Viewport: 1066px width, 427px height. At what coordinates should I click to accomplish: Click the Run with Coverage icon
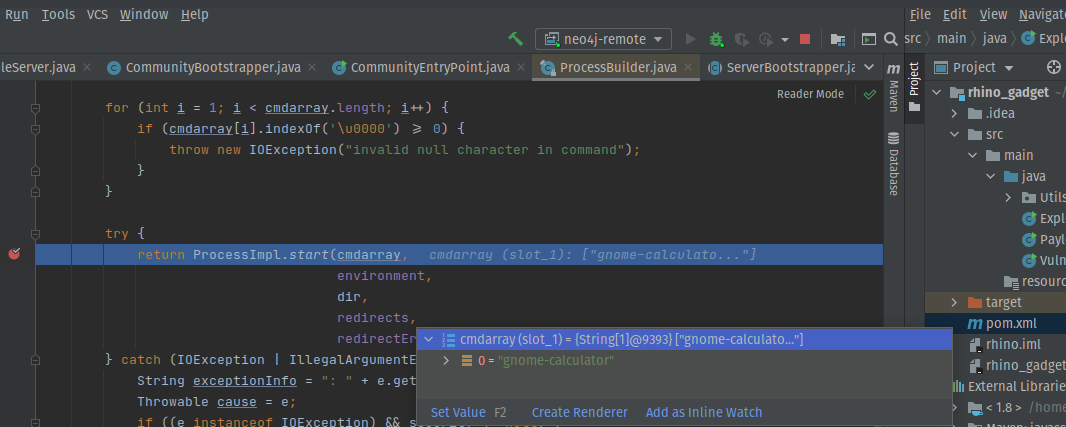(741, 39)
